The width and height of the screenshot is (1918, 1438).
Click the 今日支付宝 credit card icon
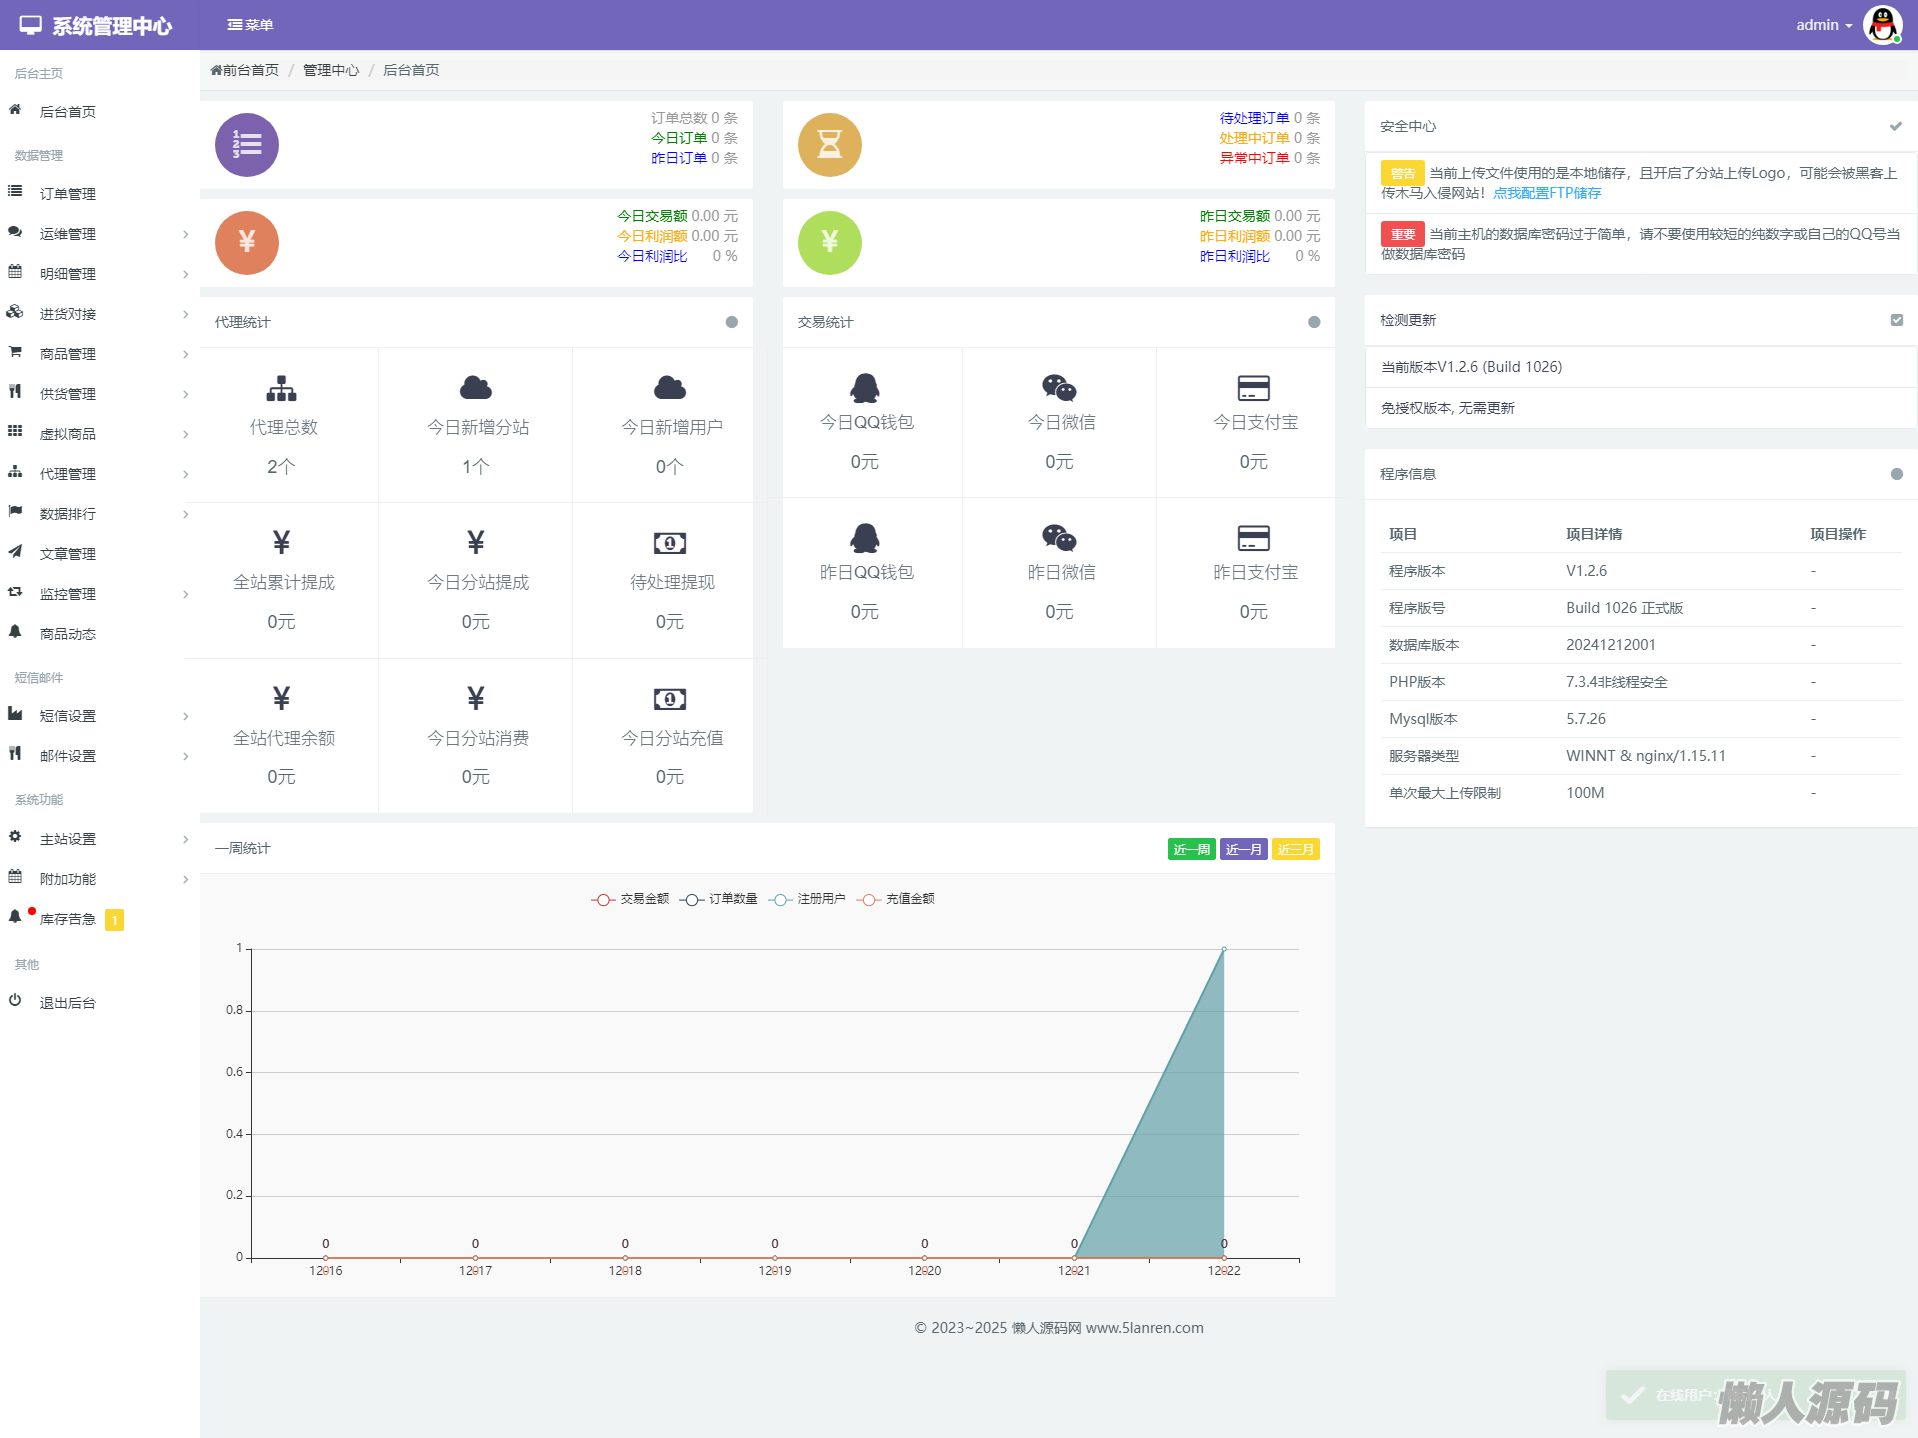1253,388
